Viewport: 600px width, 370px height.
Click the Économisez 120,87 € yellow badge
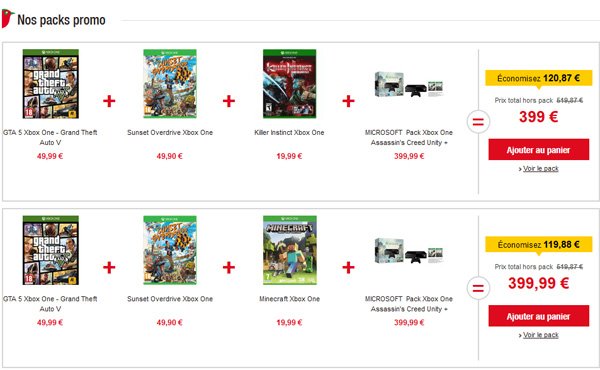[x=539, y=78]
